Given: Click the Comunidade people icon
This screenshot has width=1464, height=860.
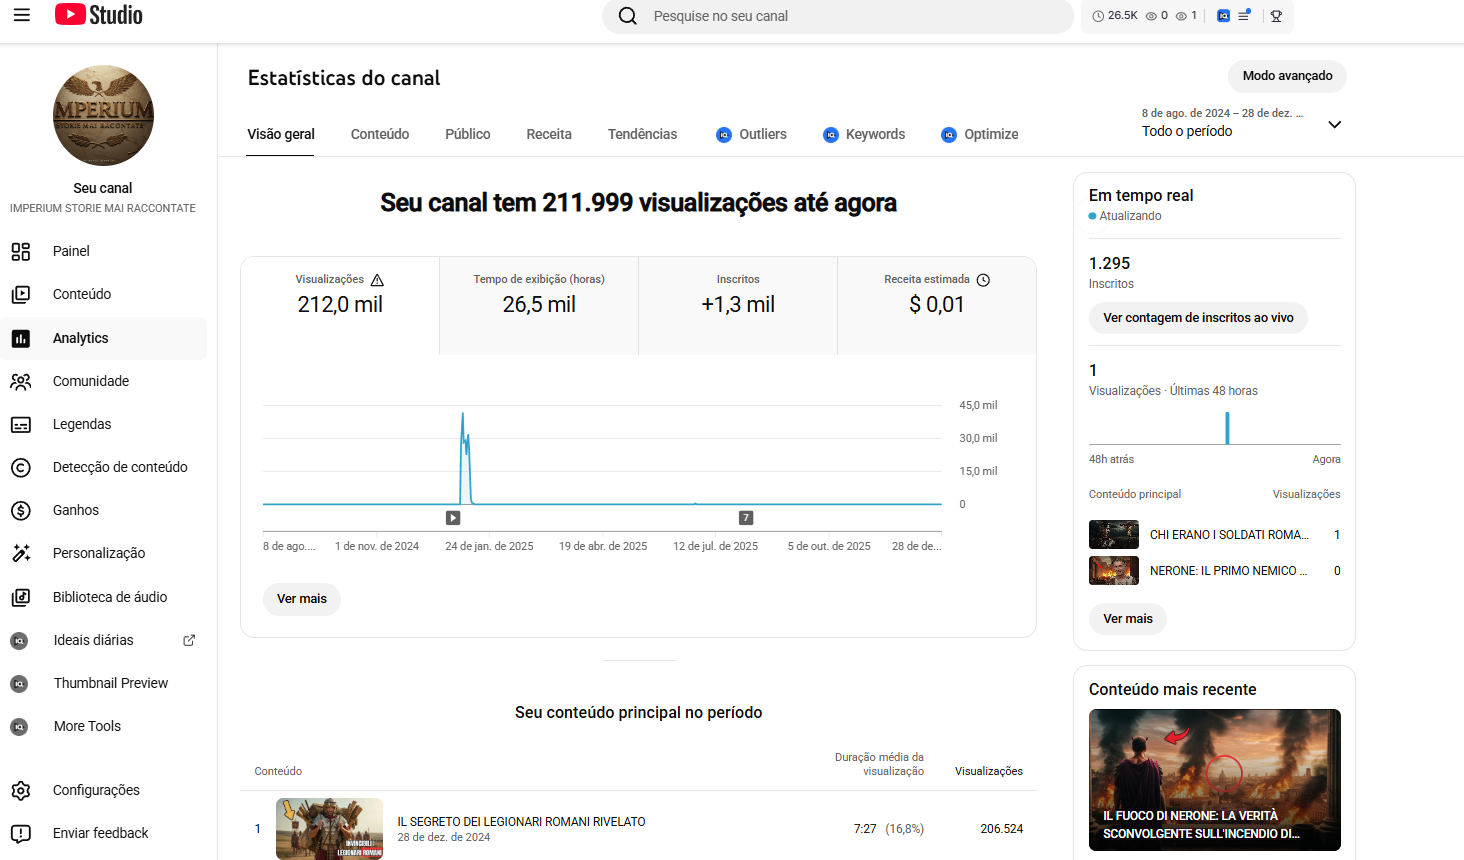Looking at the screenshot, I should pyautogui.click(x=21, y=381).
